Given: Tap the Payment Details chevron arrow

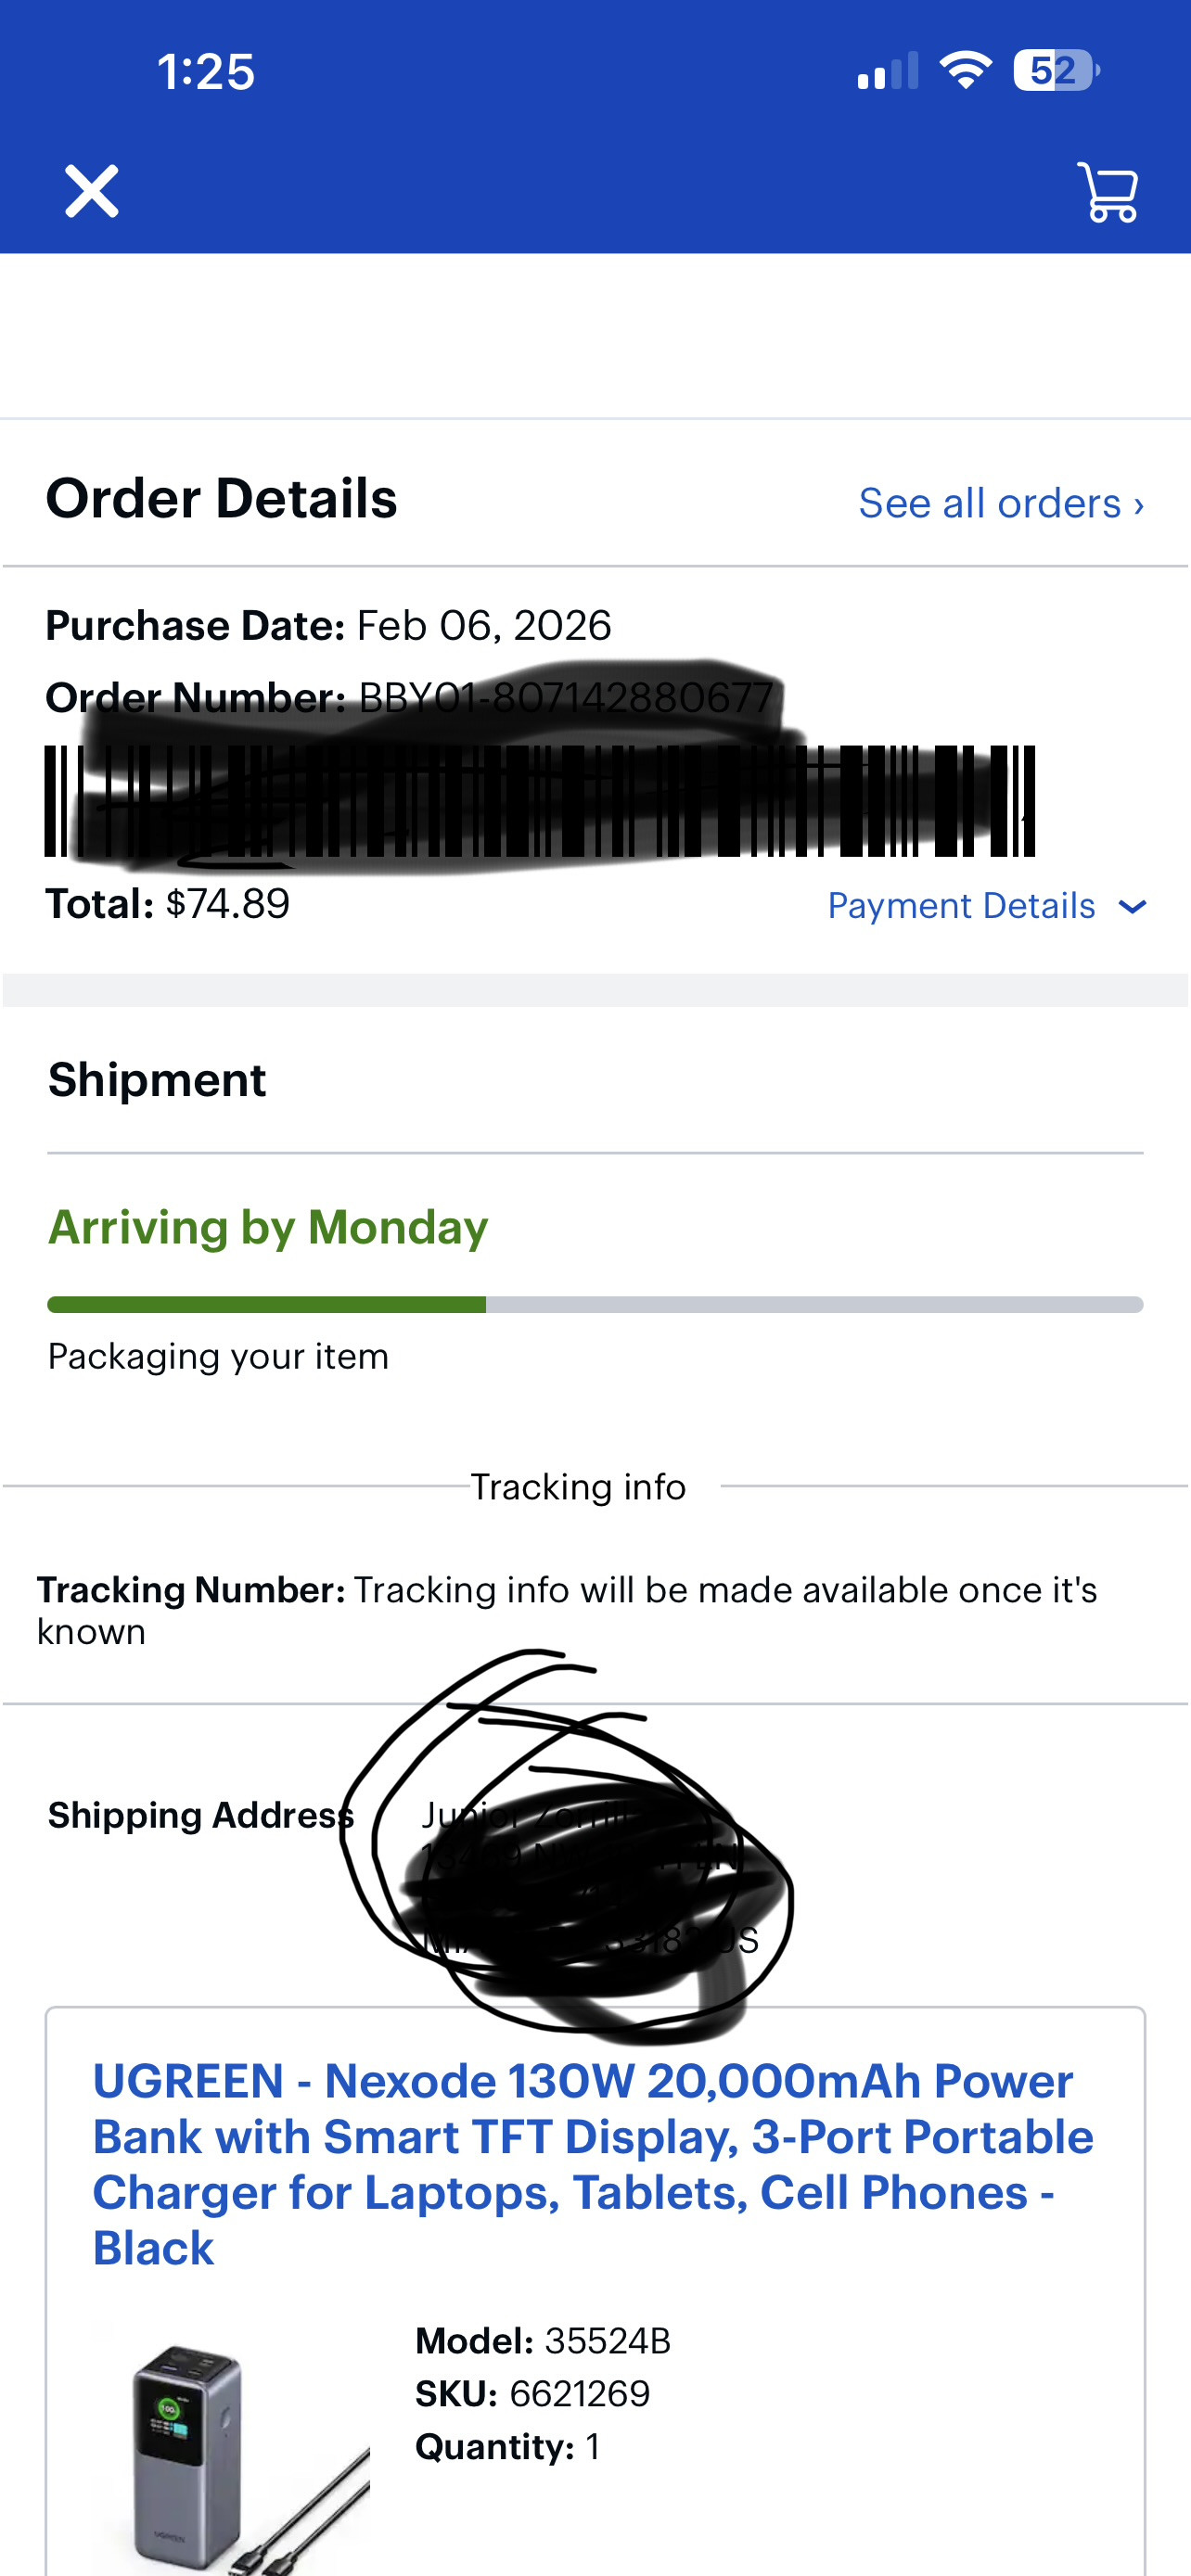Looking at the screenshot, I should pyautogui.click(x=1132, y=907).
